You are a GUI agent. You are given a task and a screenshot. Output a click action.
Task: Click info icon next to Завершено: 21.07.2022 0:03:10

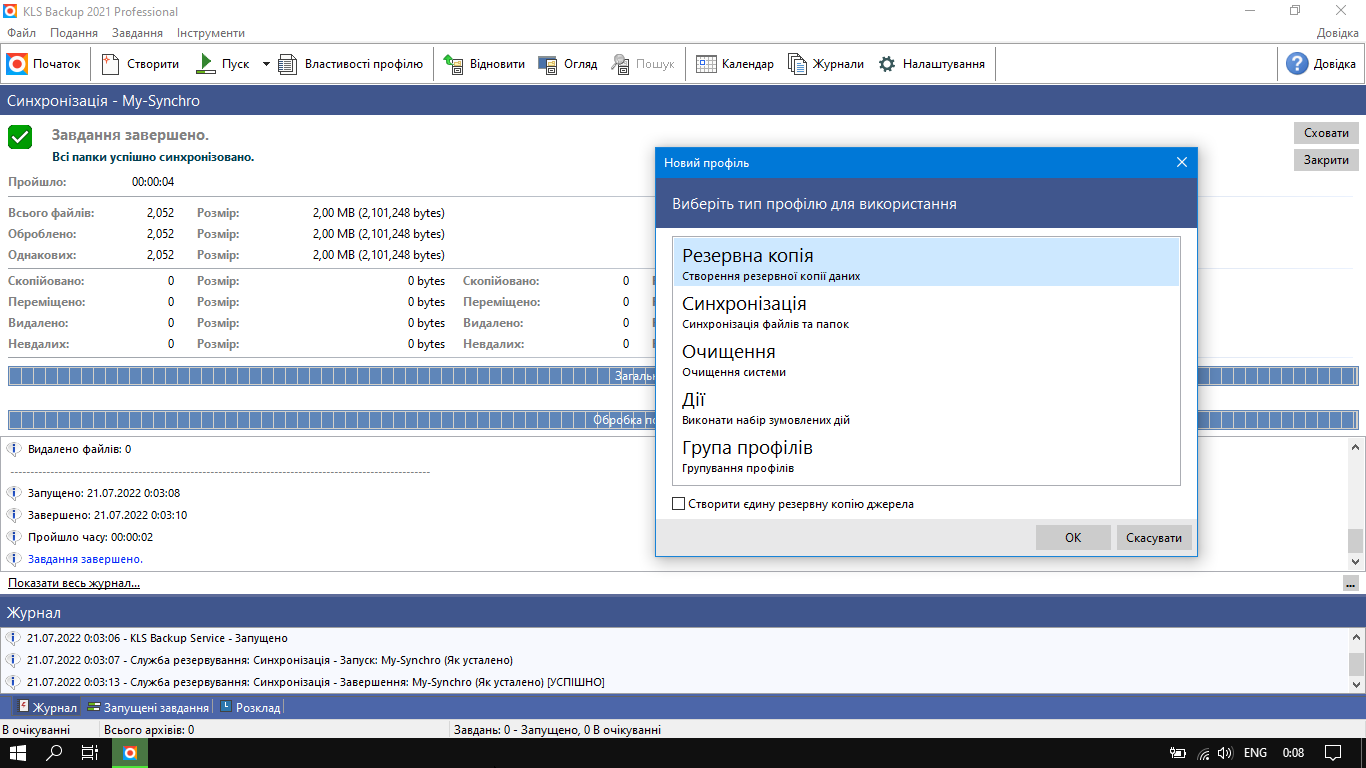pos(14,515)
